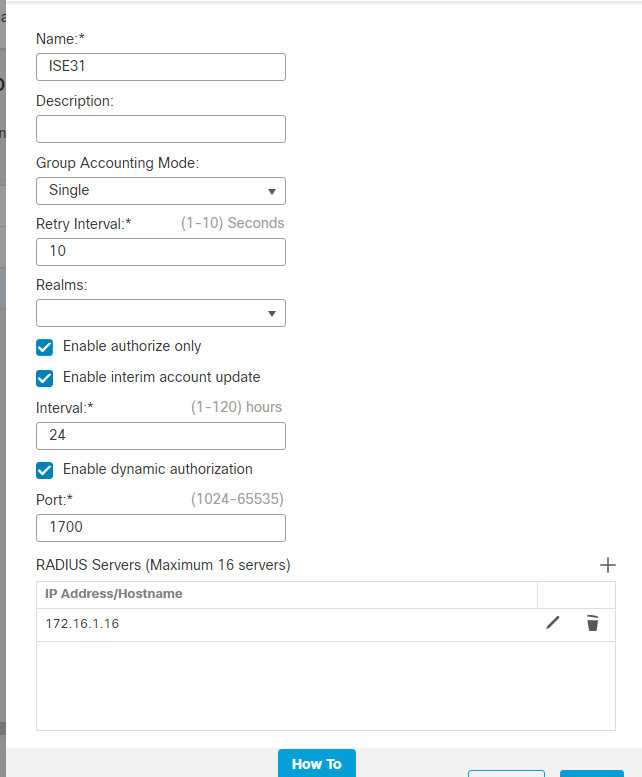Click into the Description field
The image size is (642, 777).
click(161, 129)
